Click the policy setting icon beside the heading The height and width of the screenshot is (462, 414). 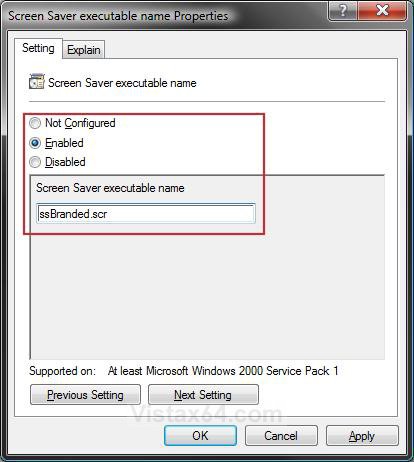point(36,82)
